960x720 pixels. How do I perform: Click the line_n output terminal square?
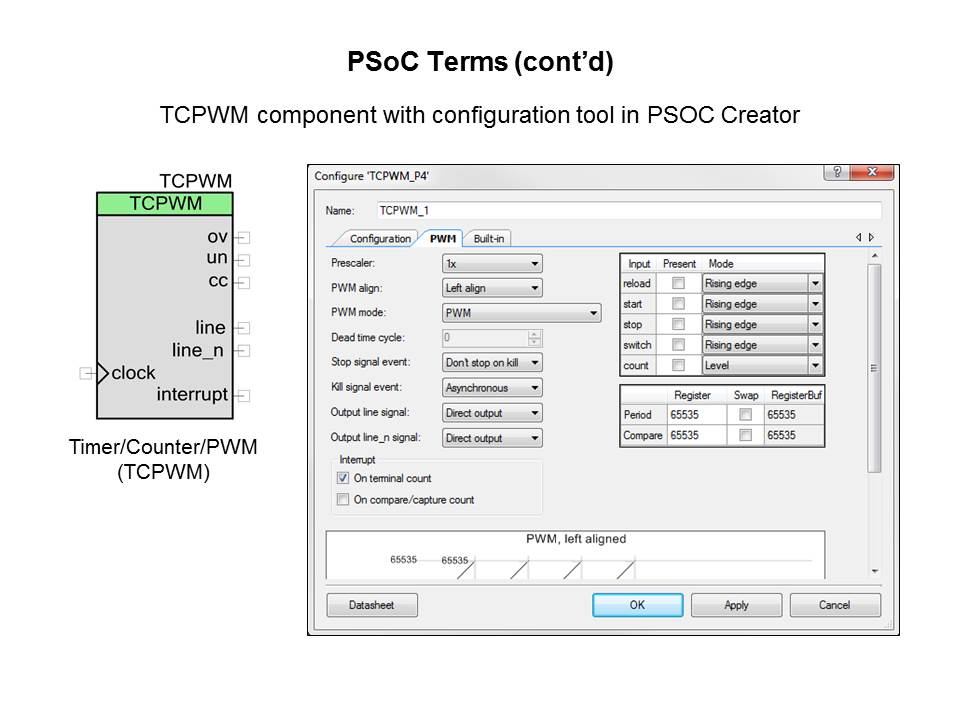tap(243, 351)
